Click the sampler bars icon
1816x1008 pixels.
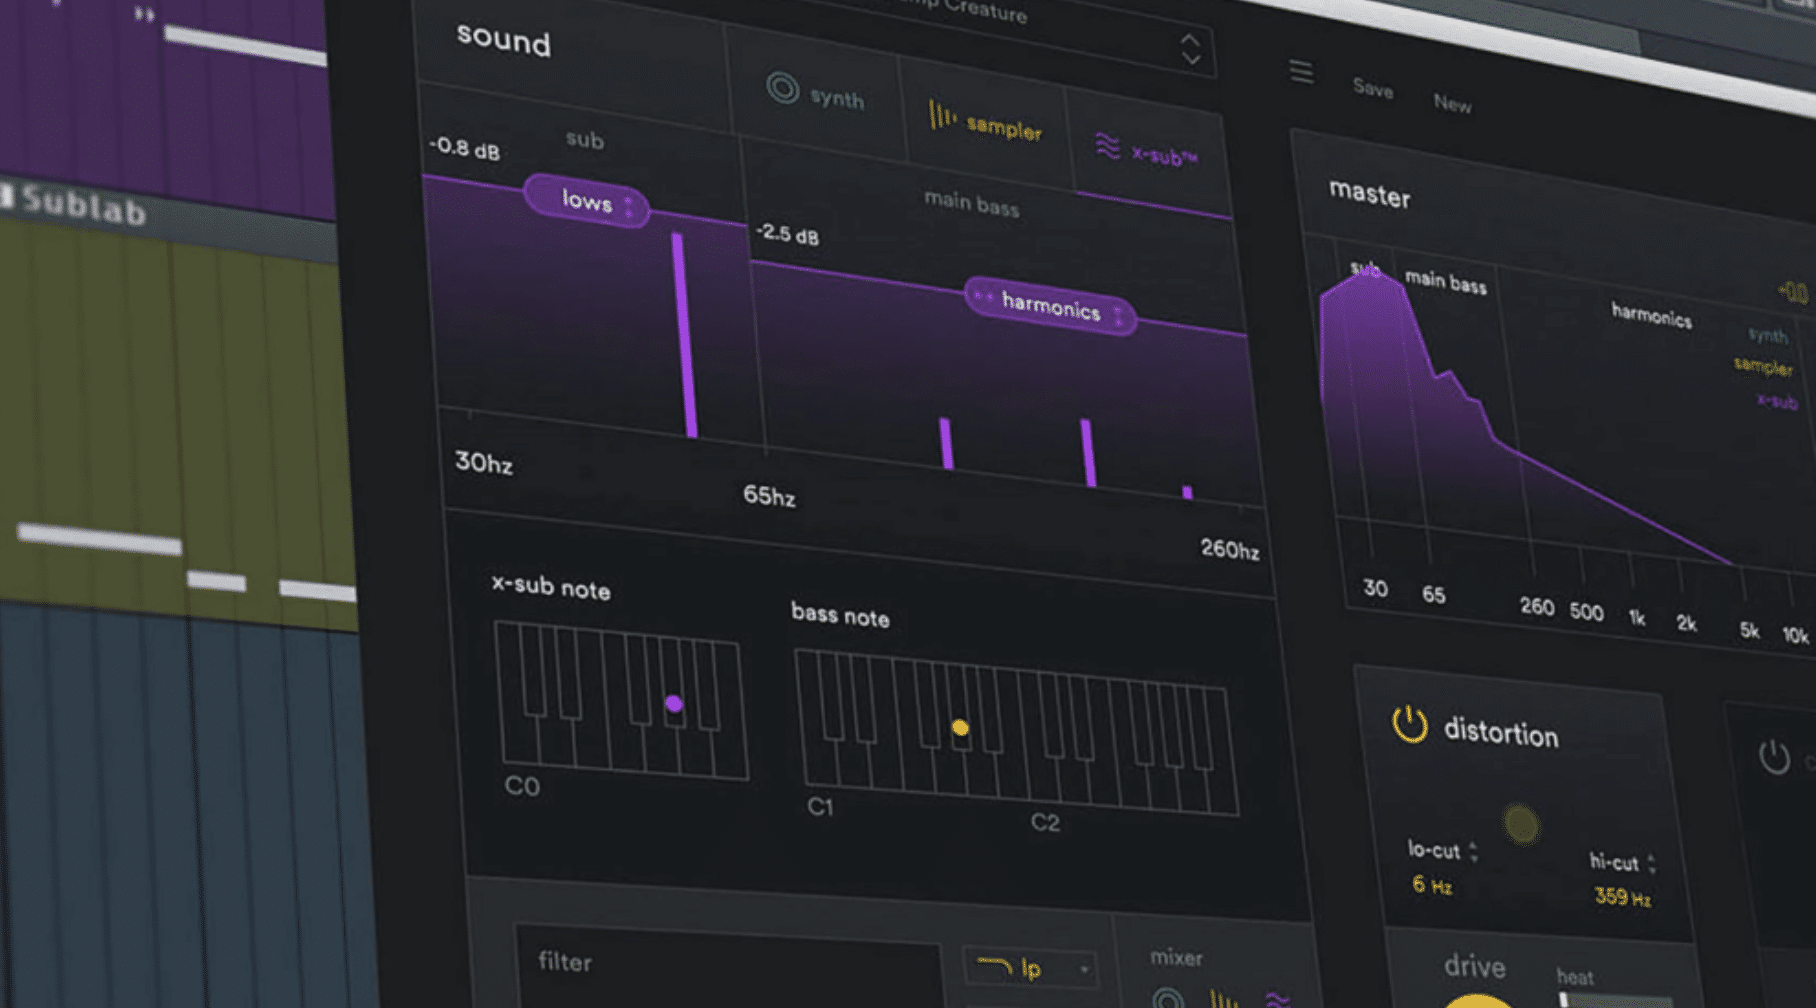[x=941, y=116]
